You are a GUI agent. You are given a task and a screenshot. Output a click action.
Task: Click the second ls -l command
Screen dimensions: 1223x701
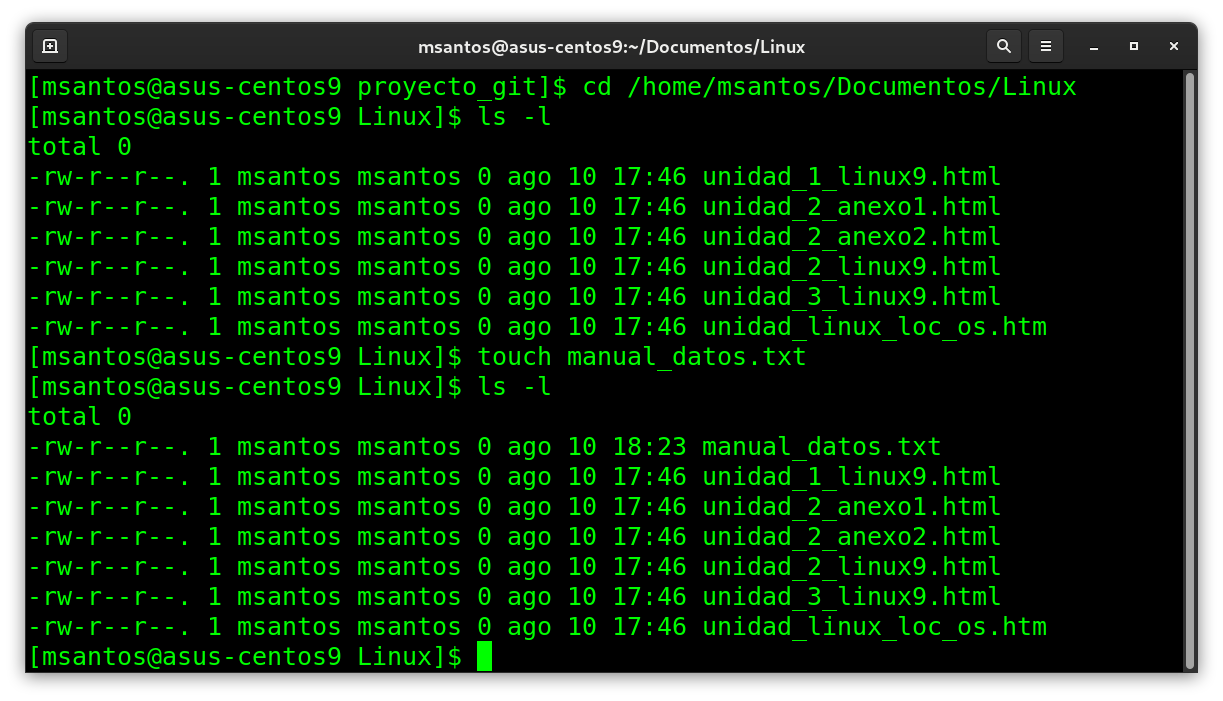[x=514, y=387]
